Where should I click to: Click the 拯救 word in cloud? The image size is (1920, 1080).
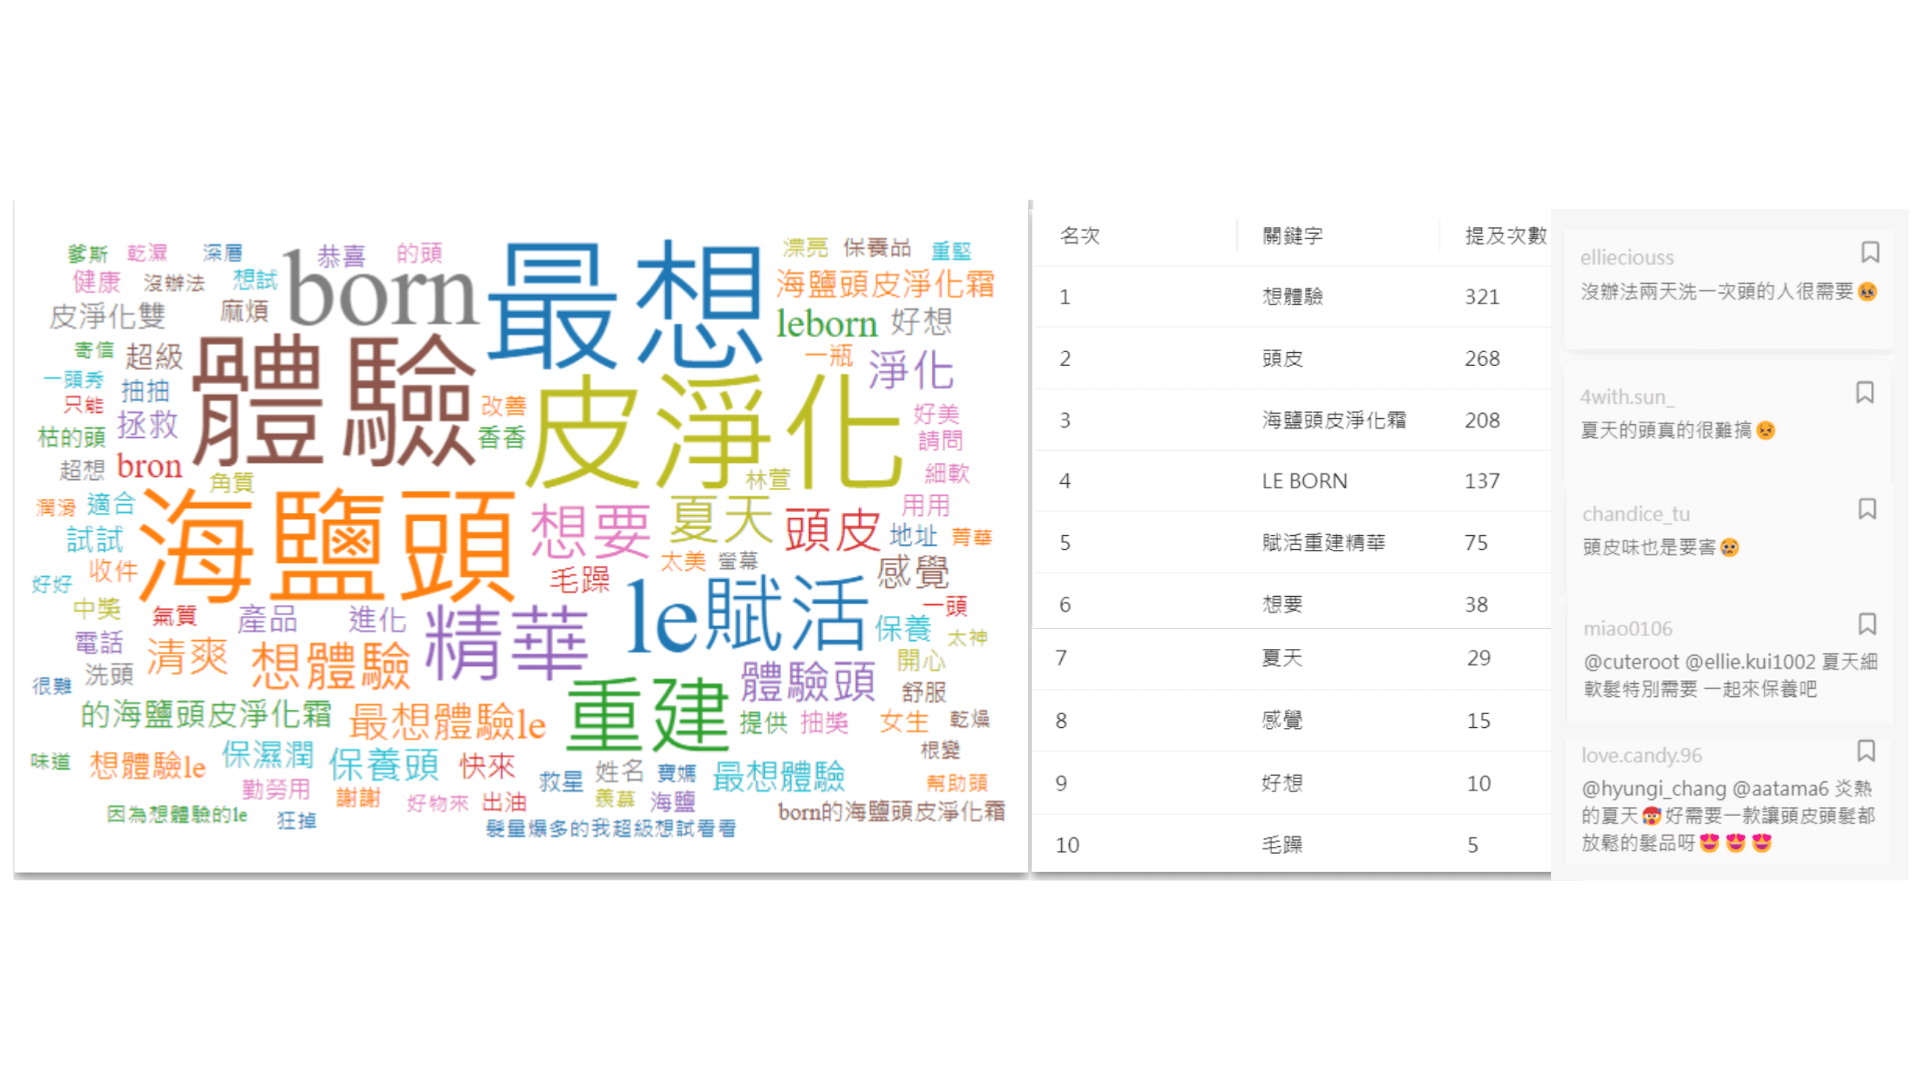click(148, 424)
